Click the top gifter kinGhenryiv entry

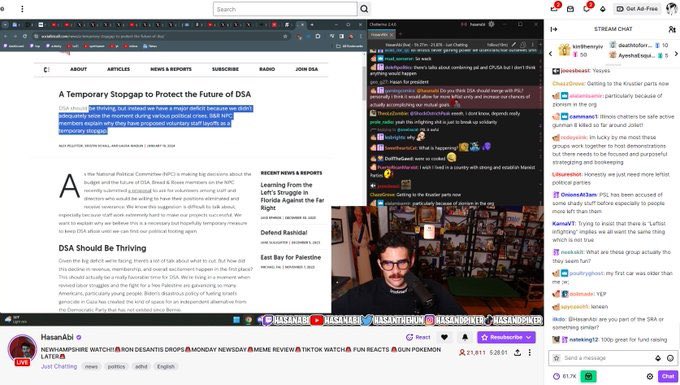580,50
